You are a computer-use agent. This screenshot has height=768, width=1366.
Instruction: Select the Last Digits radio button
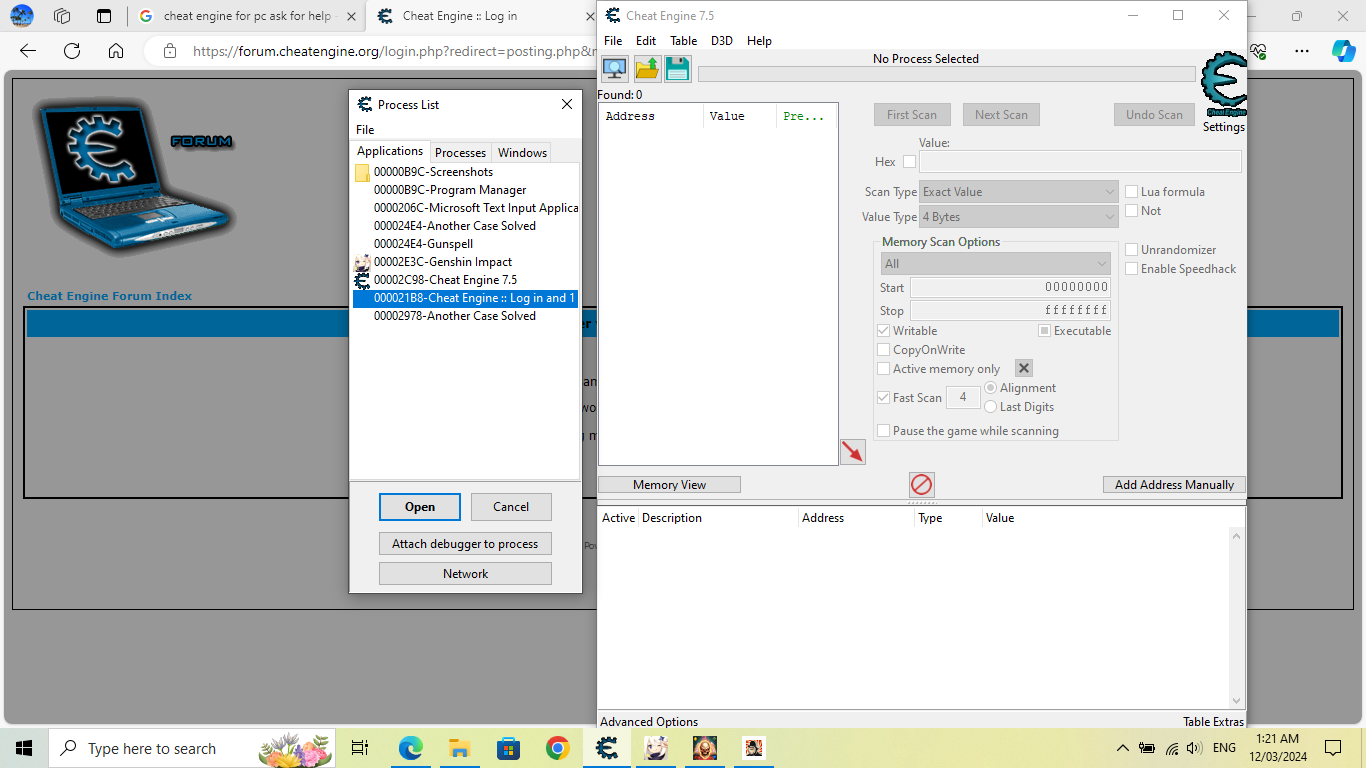point(990,406)
